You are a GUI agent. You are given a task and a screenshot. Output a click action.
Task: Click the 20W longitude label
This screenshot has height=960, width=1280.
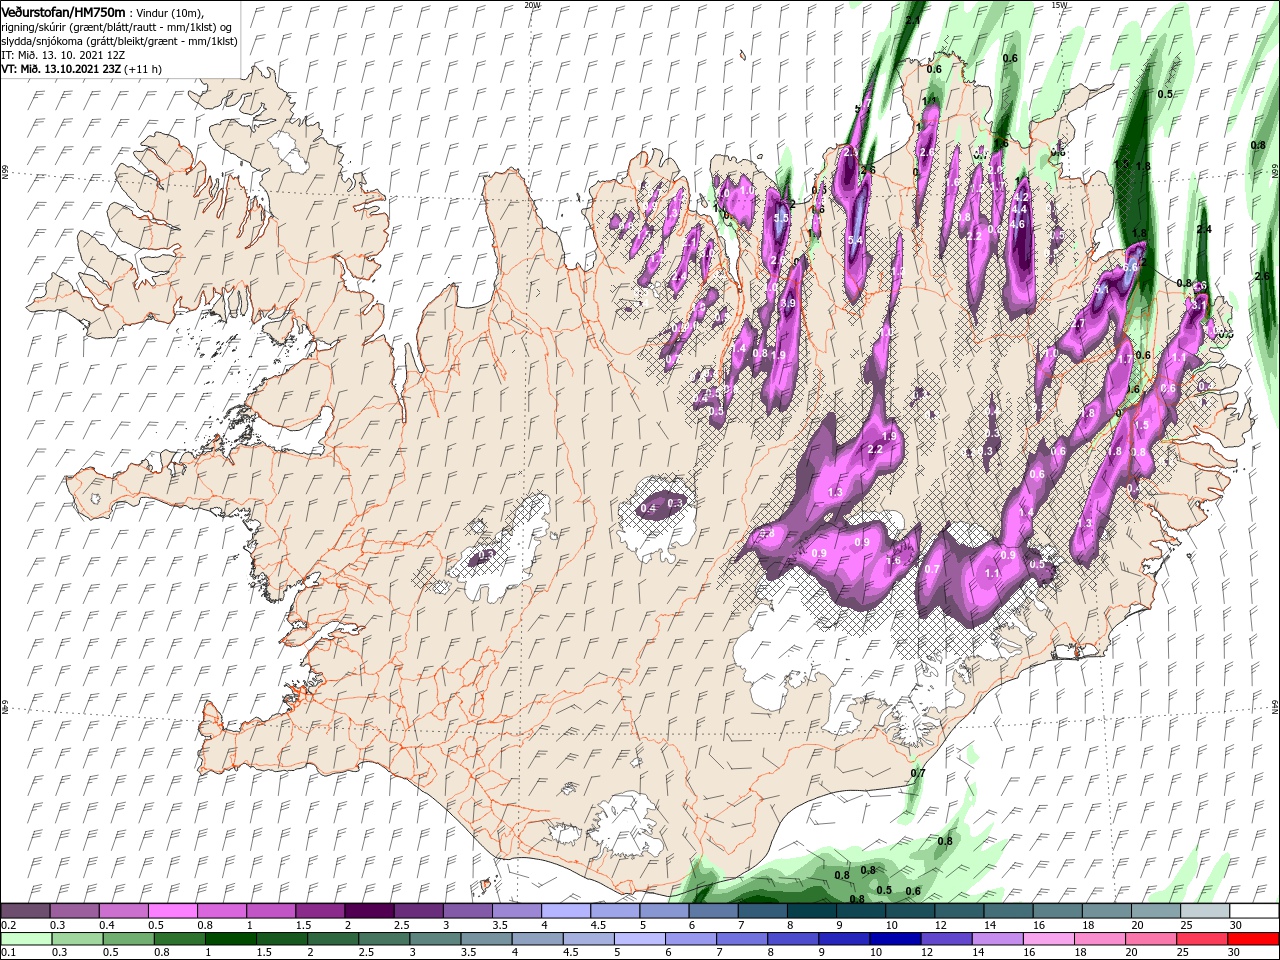point(532,5)
